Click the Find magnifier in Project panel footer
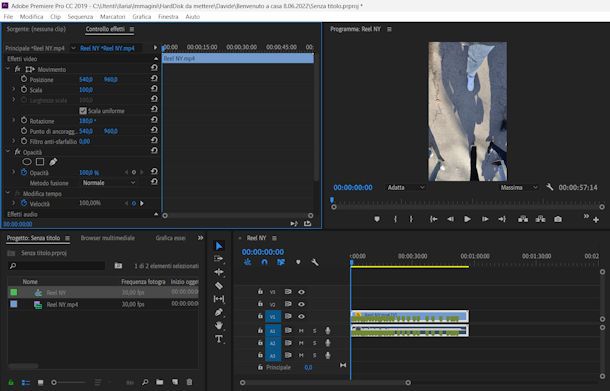 145,382
